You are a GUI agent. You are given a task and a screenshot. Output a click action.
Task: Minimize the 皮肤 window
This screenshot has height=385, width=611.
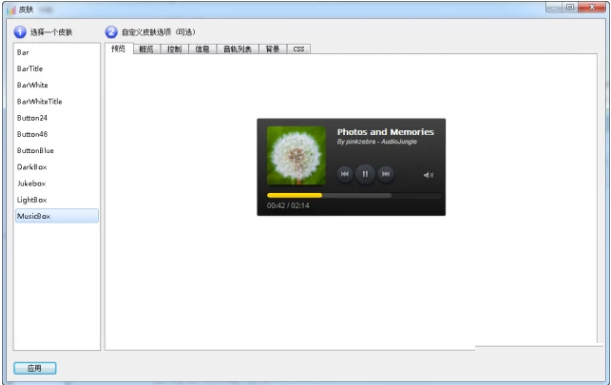[x=554, y=7]
